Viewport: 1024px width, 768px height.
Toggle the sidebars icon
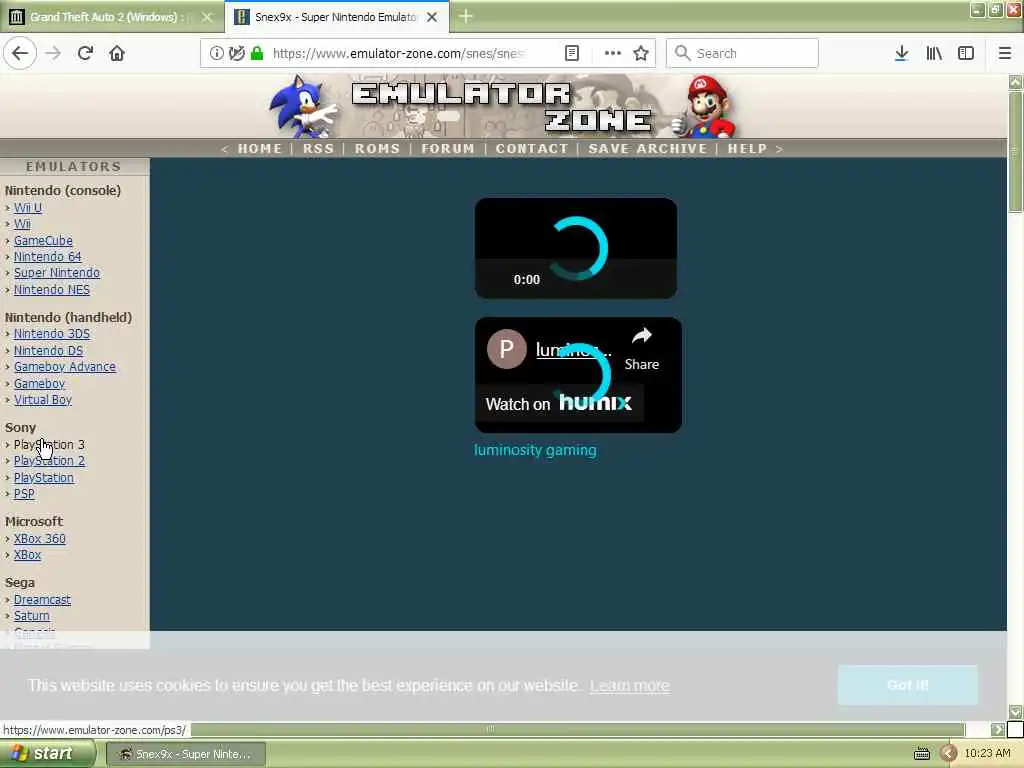[x=966, y=53]
